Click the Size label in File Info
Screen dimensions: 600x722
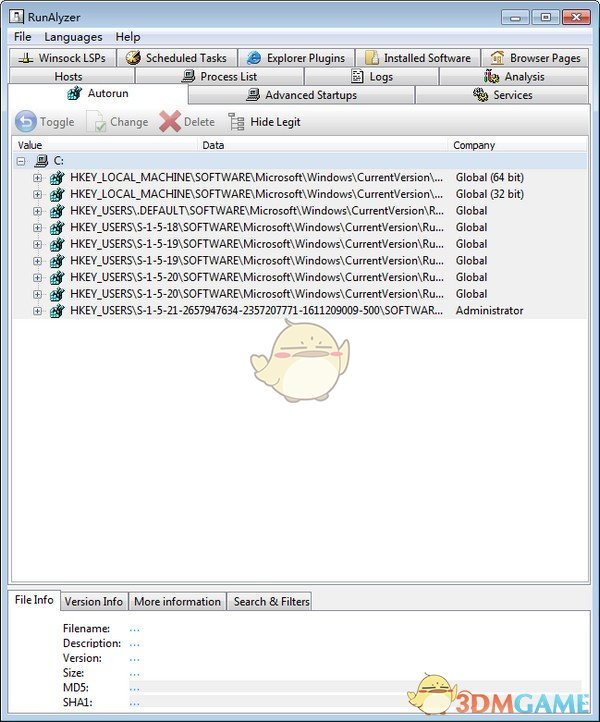(74, 673)
